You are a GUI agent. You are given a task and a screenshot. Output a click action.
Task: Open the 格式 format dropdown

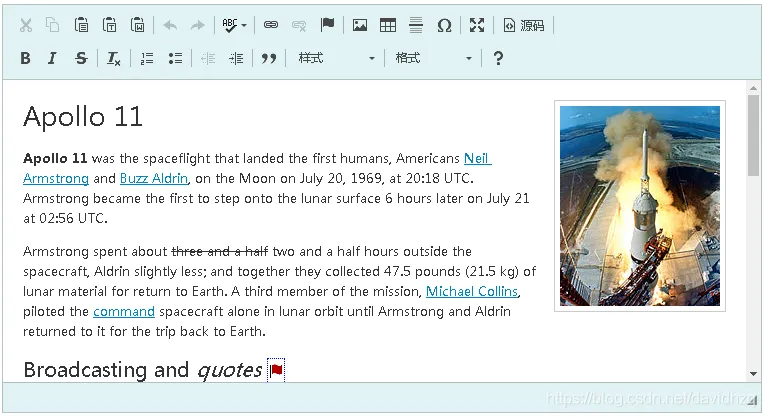[x=434, y=59]
